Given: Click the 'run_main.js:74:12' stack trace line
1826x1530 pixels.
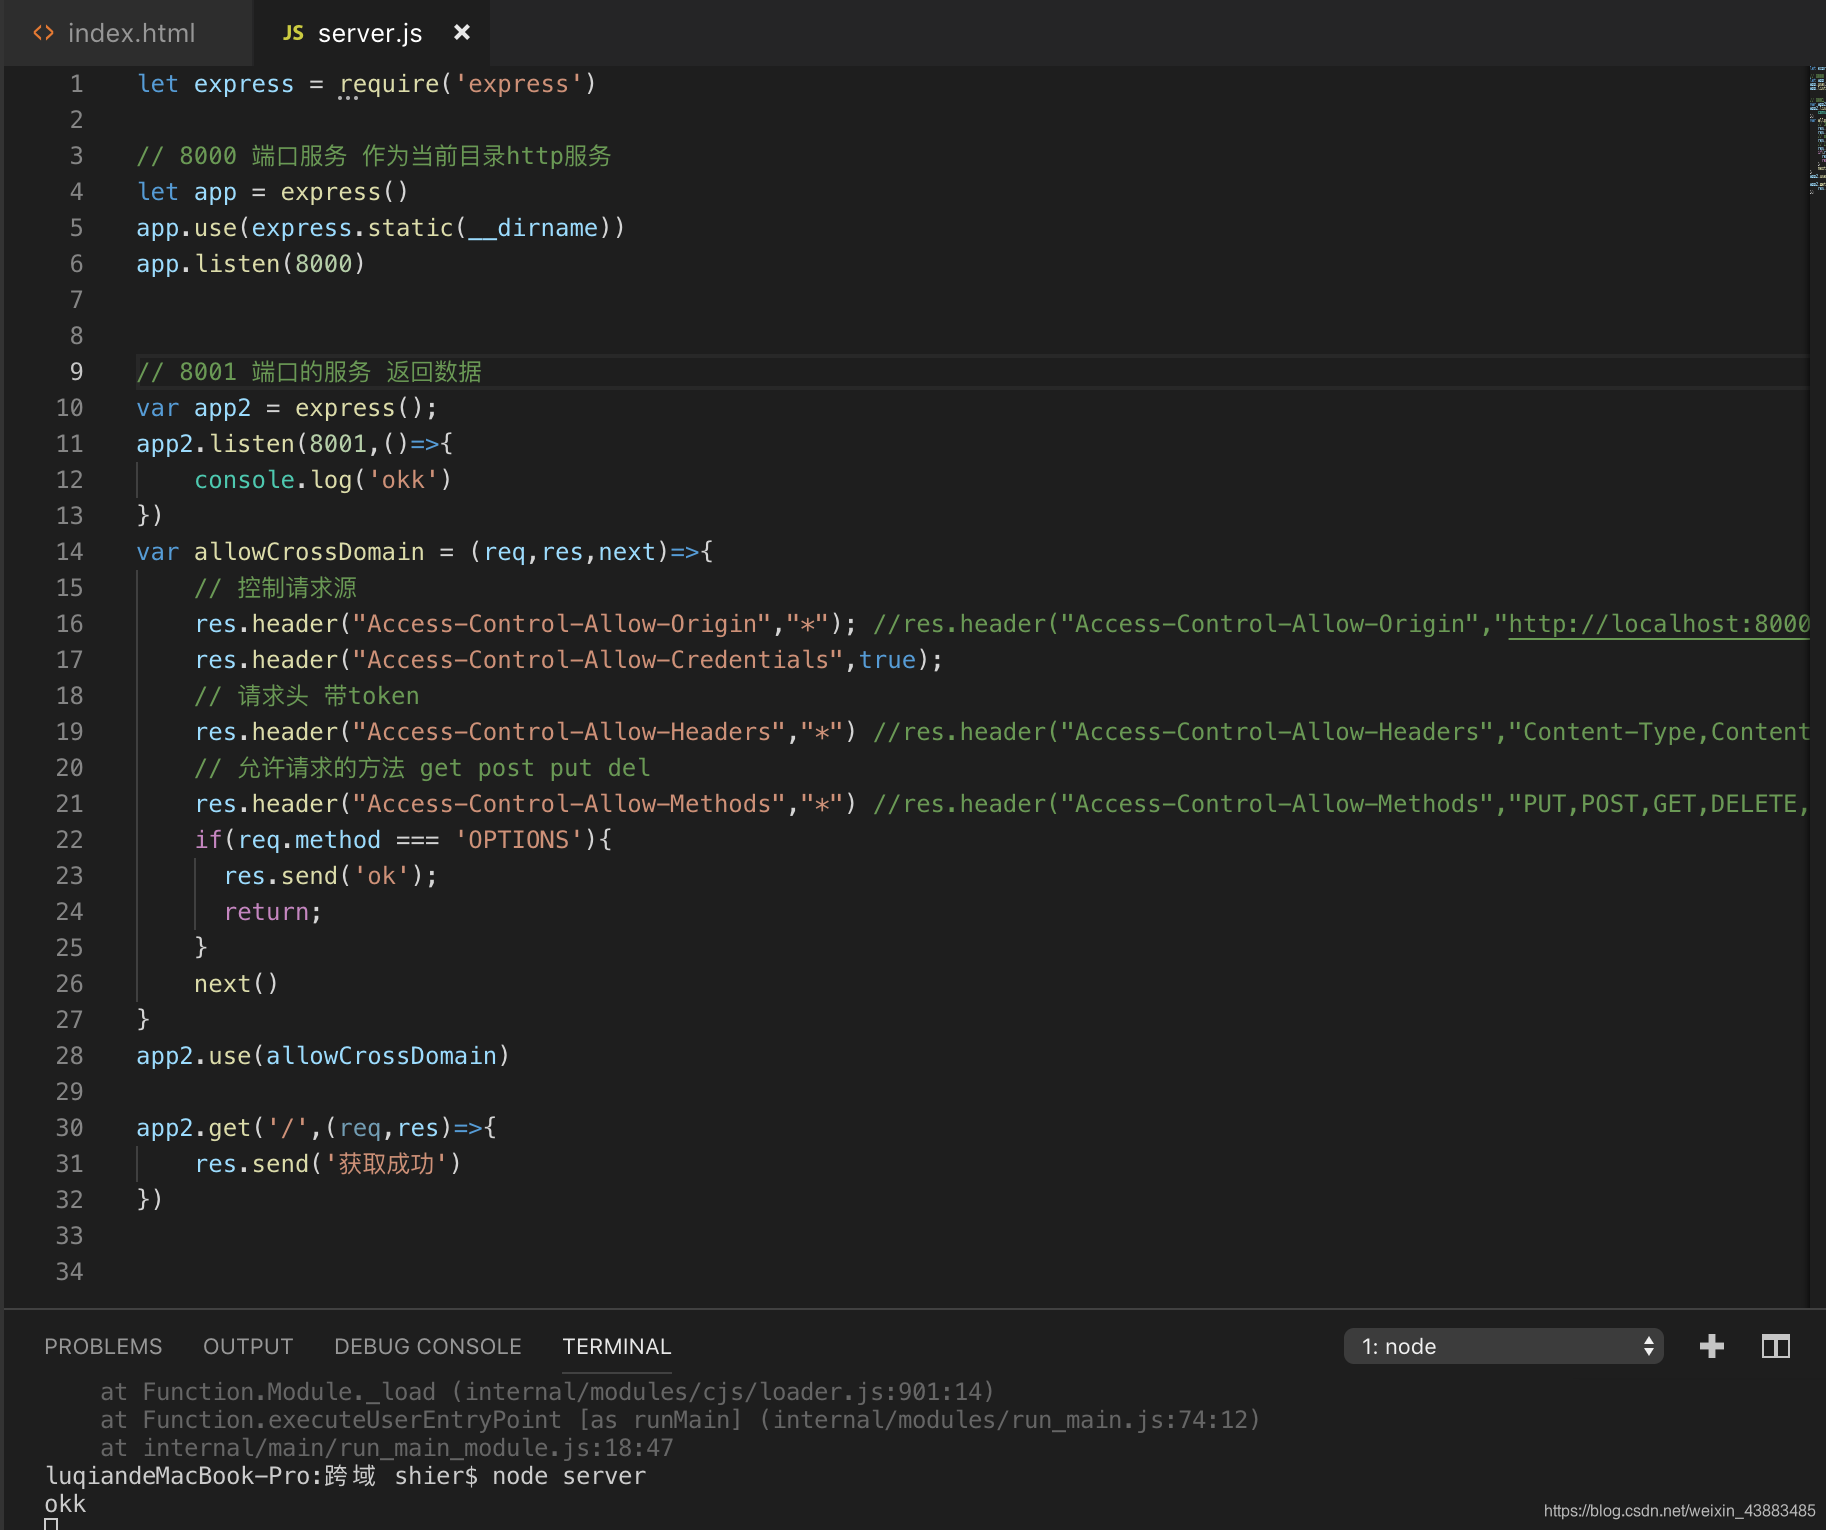Looking at the screenshot, I should 680,1420.
